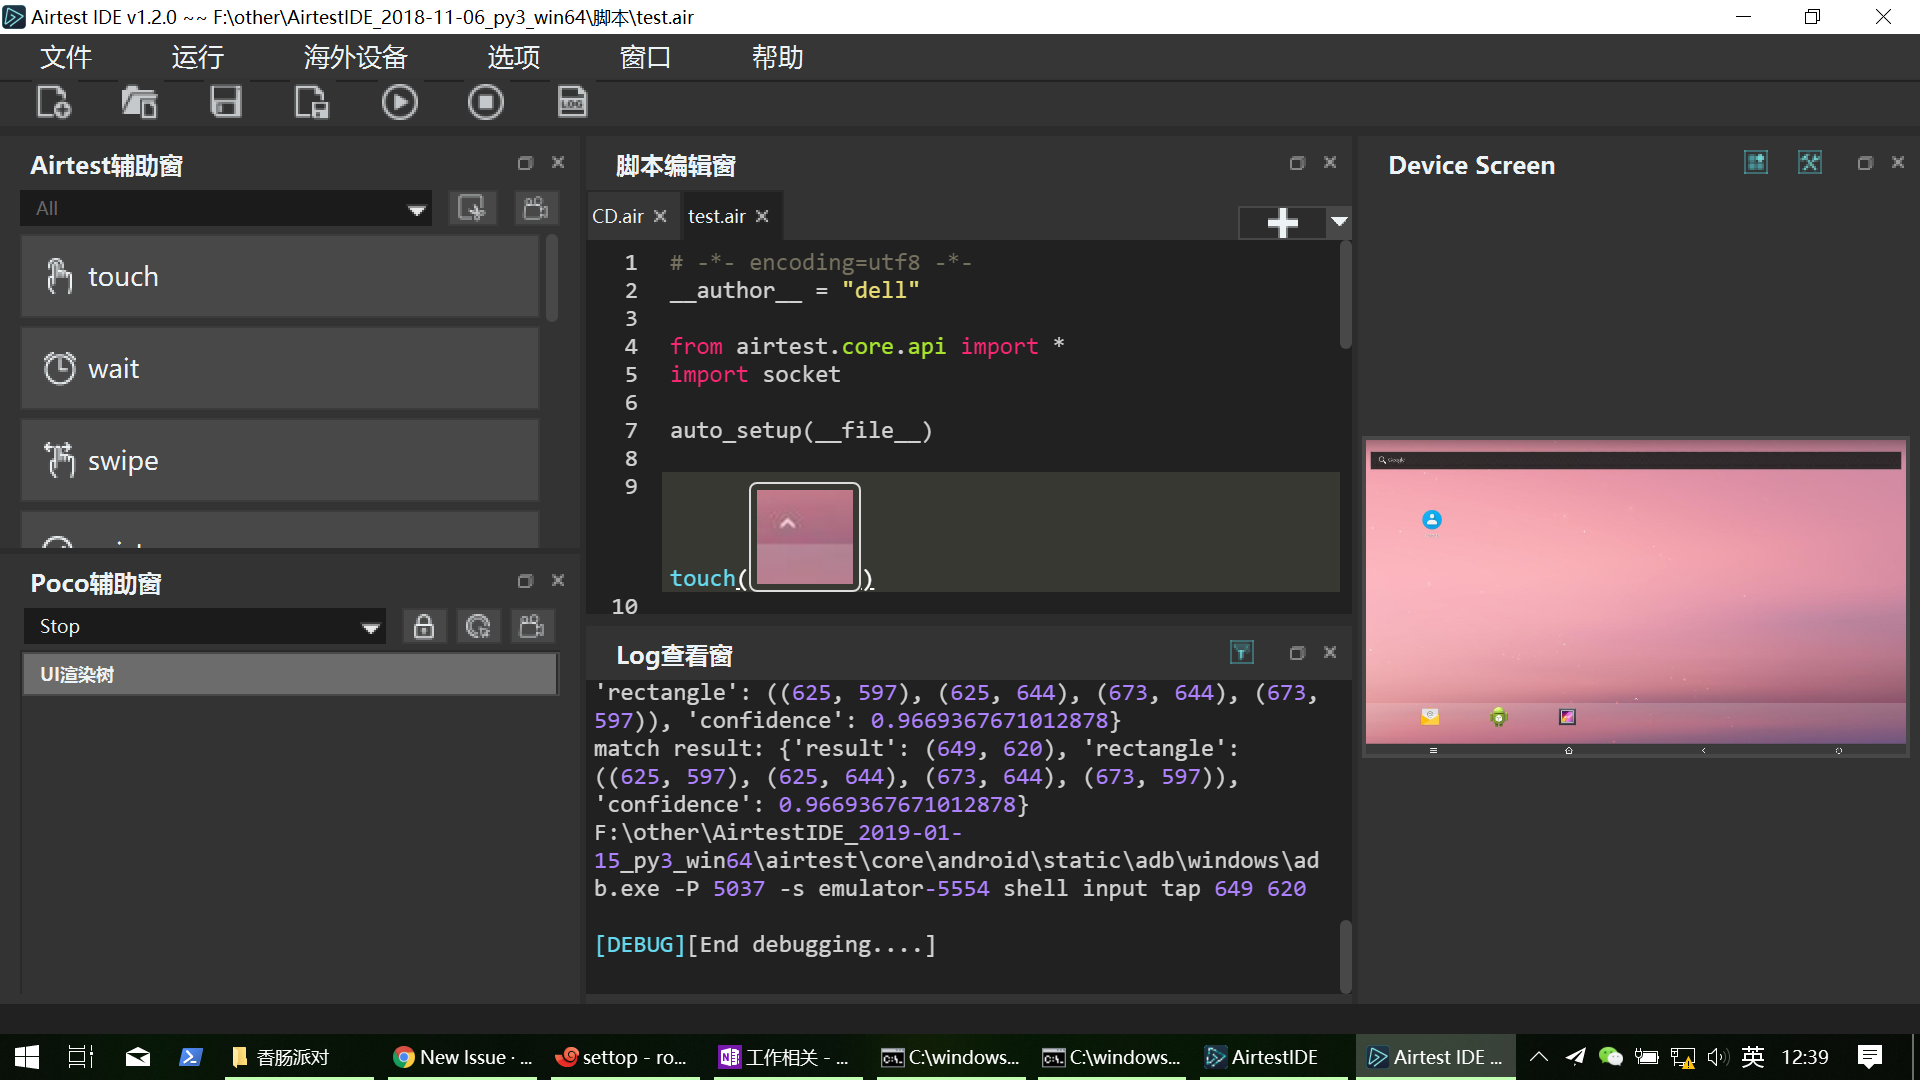Insert a touch command from the Airtest panel

280,276
